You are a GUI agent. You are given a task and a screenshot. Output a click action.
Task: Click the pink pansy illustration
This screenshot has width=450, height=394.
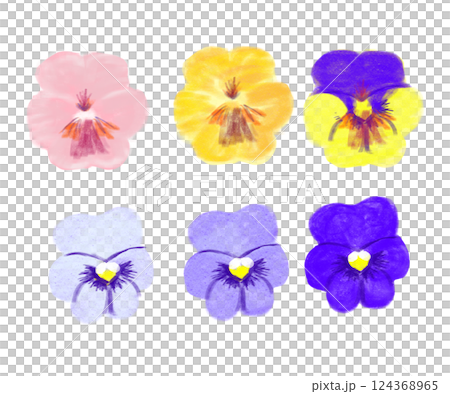click(x=87, y=111)
